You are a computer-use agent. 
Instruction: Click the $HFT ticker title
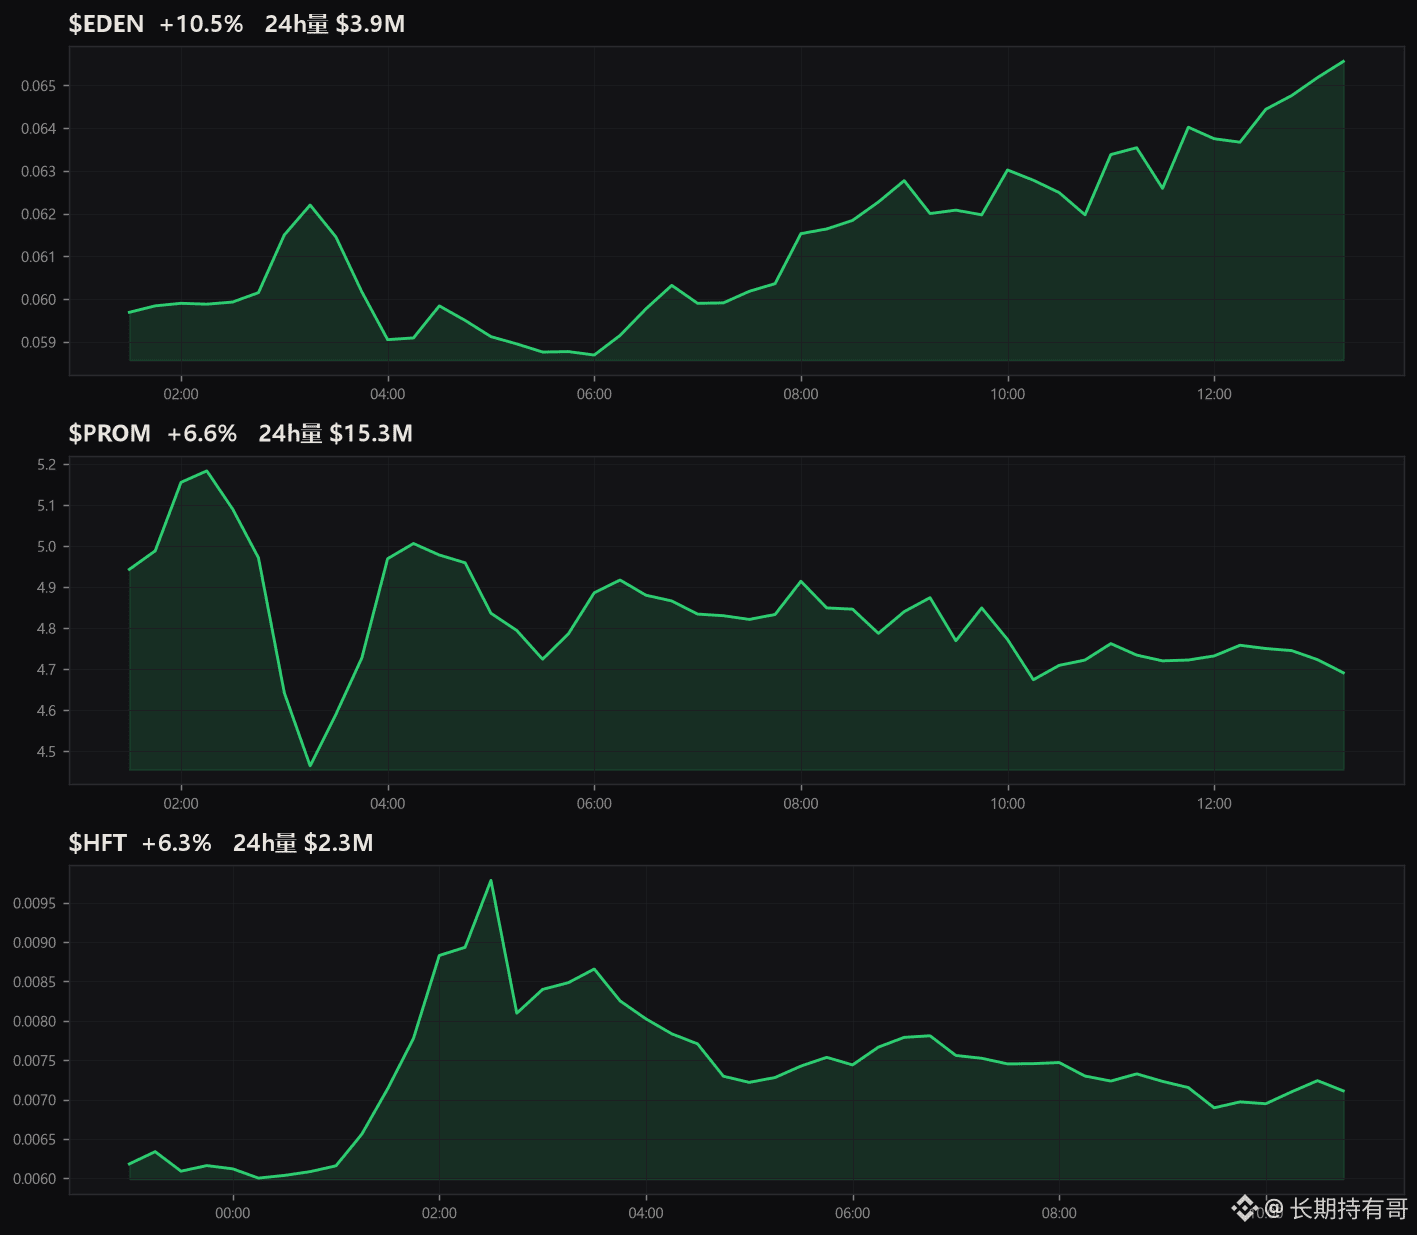tap(97, 843)
